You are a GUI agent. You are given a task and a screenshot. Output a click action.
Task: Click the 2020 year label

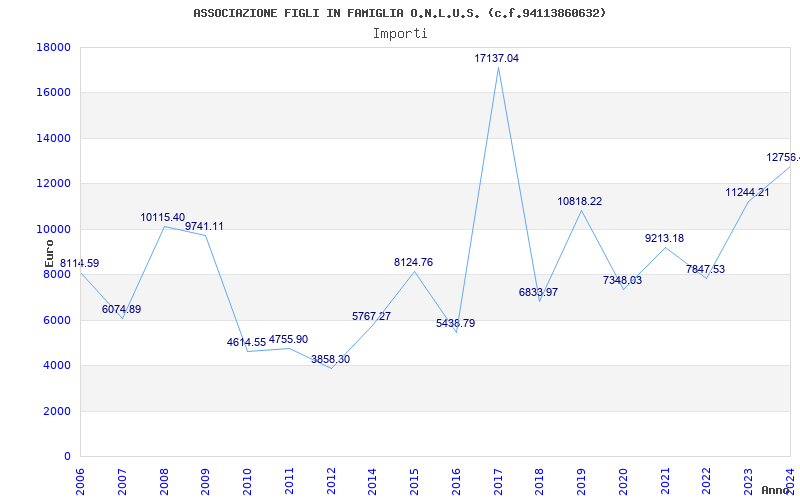pyautogui.click(x=623, y=481)
